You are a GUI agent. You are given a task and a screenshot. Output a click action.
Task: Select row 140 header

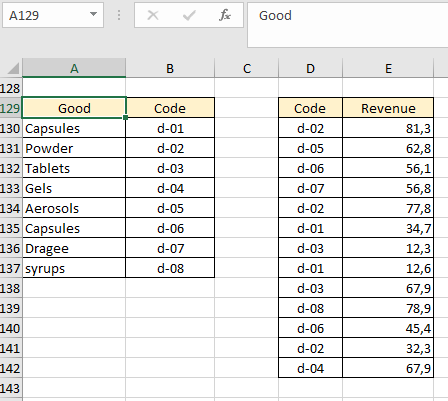click(x=11, y=328)
